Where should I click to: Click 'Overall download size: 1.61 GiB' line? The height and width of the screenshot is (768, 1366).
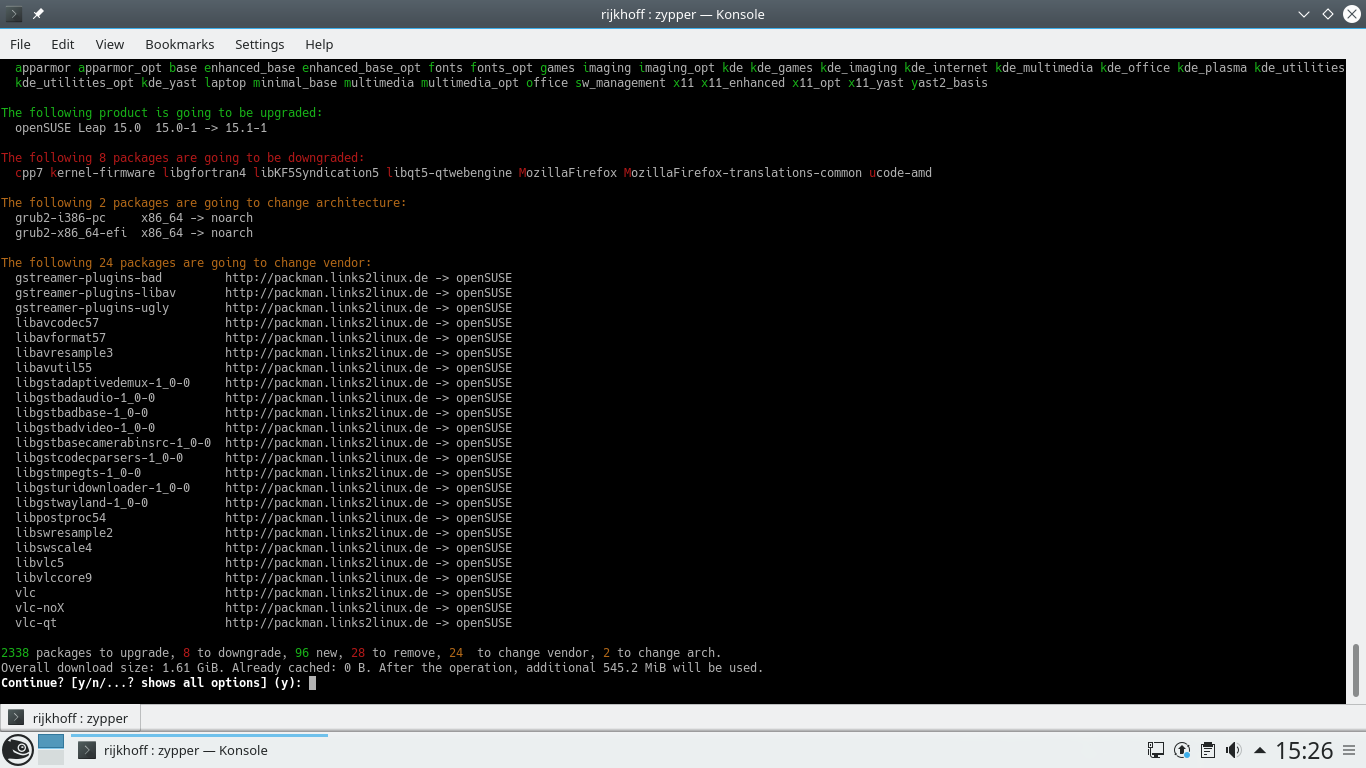tap(382, 668)
